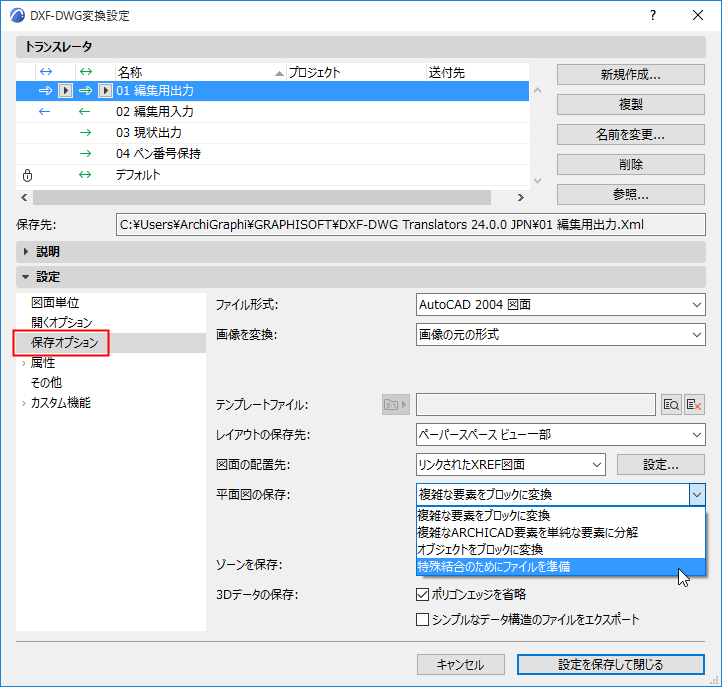This screenshot has height=687, width=722.
Task: Click the blue left arrow in 02 編集用入力 row
Action: (x=44, y=111)
